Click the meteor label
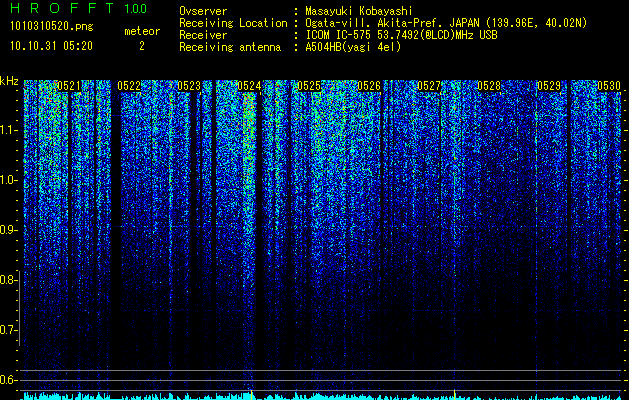Viewport: 629px width, 400px height. click(x=142, y=31)
